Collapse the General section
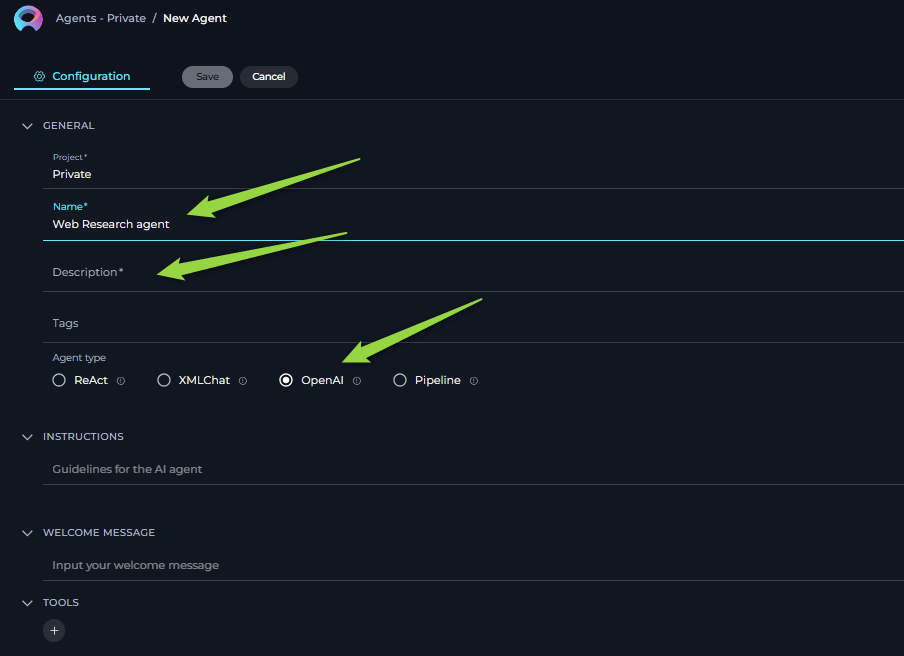Viewport: 904px width, 656px height. pos(28,126)
